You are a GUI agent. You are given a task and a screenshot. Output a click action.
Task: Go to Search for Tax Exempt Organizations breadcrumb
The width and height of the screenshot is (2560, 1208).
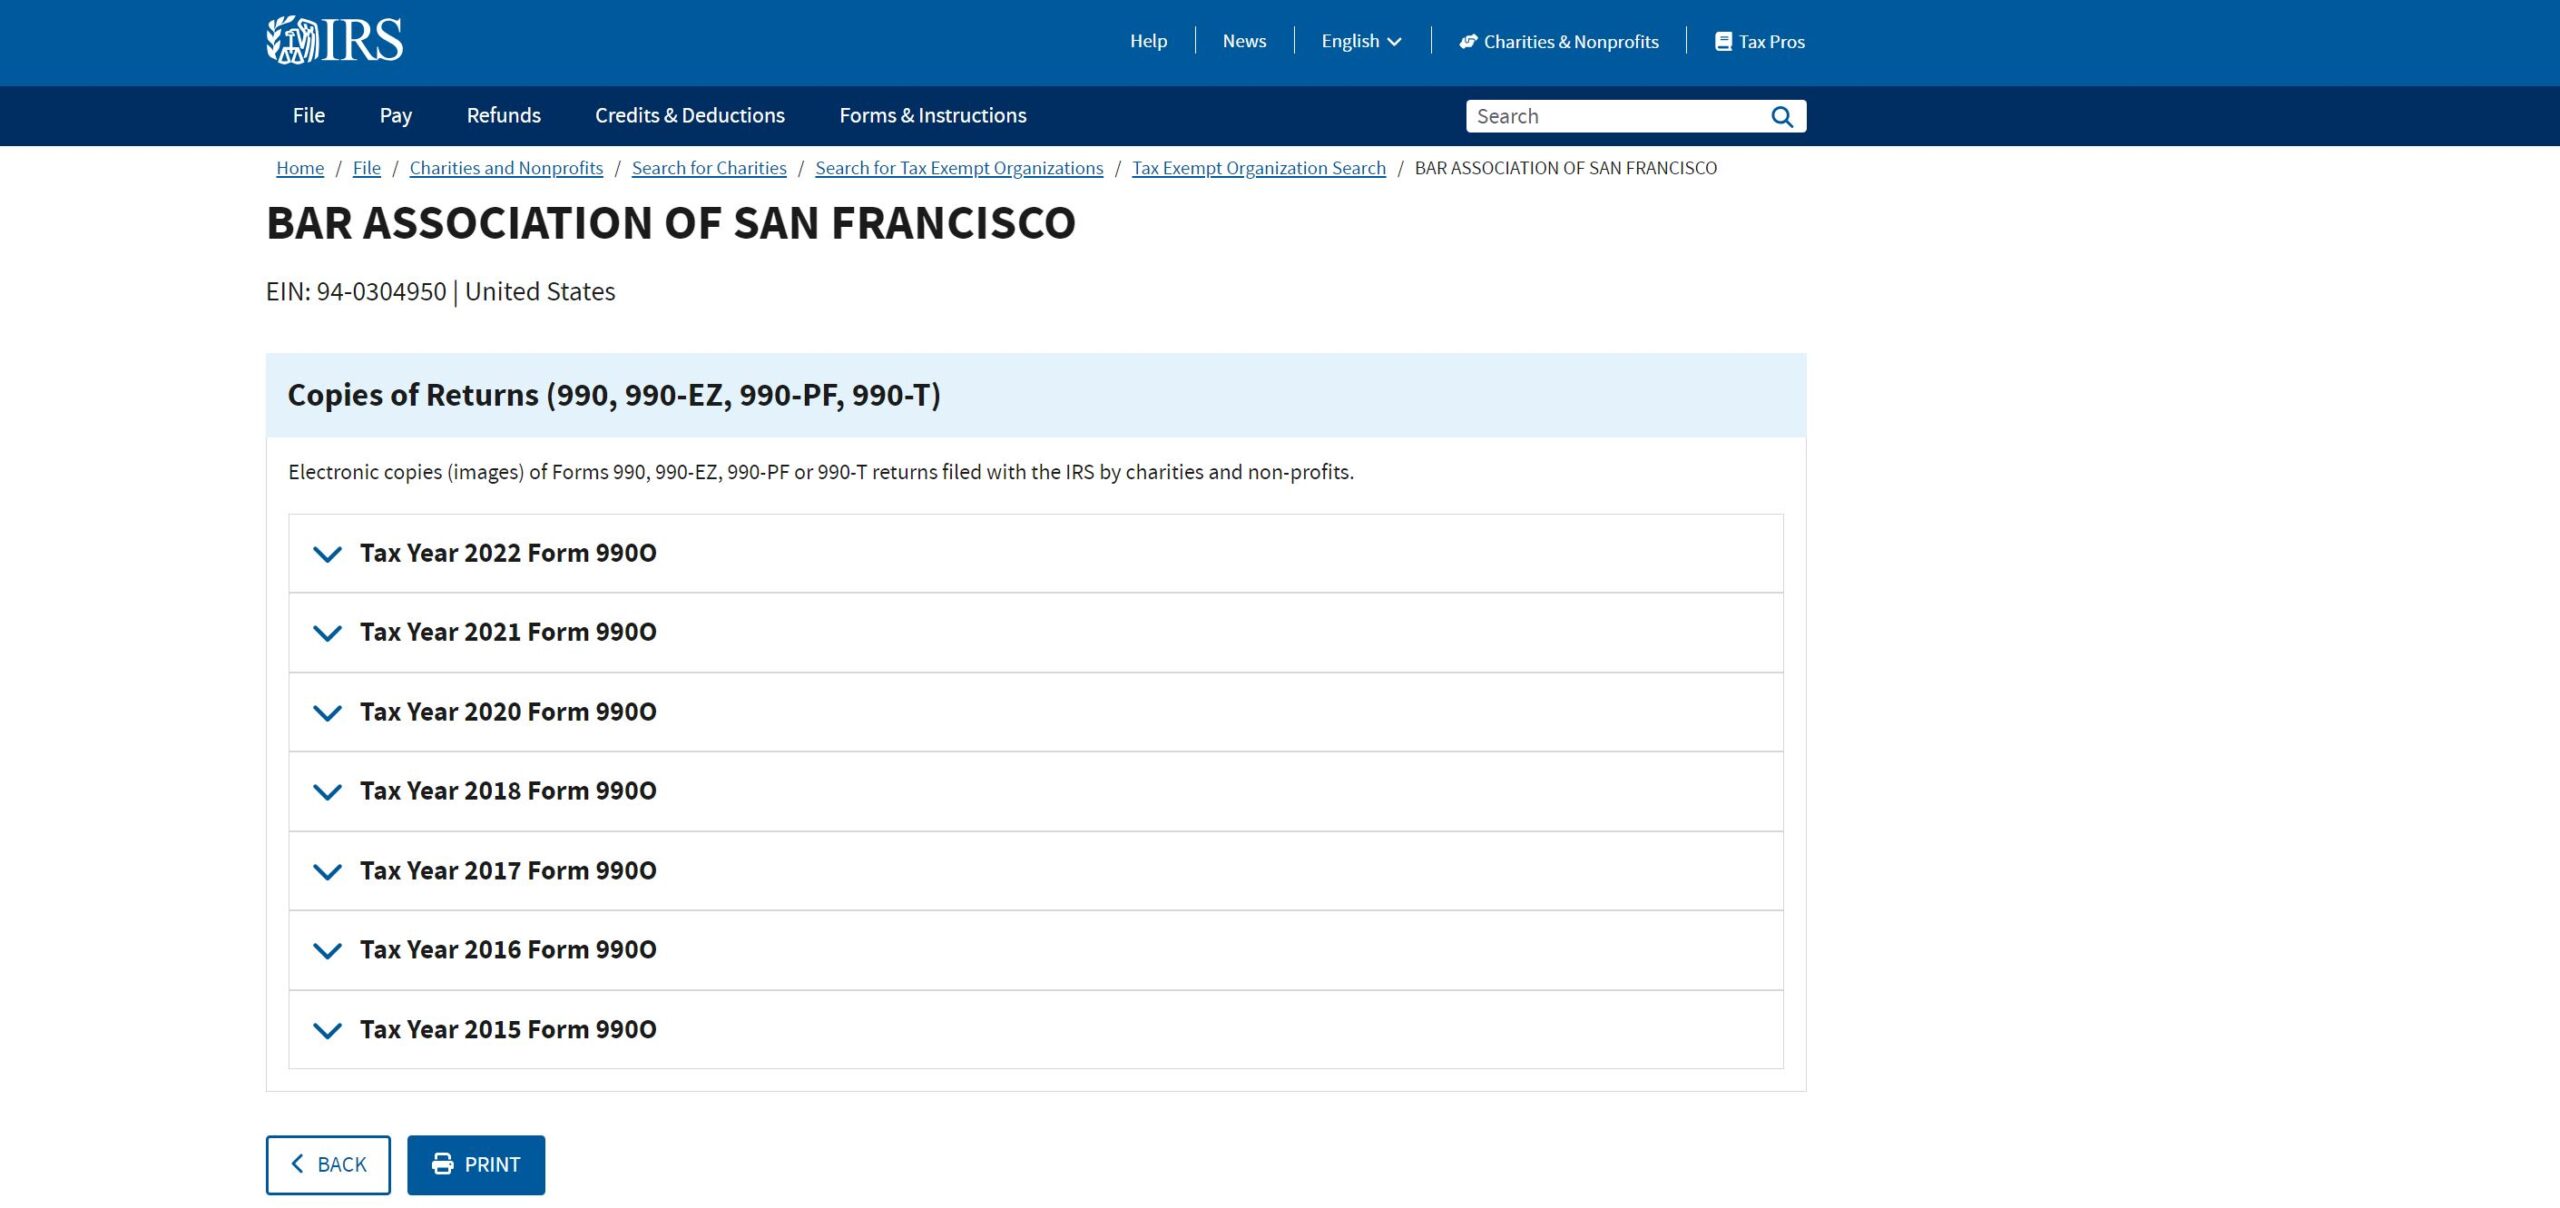point(959,168)
